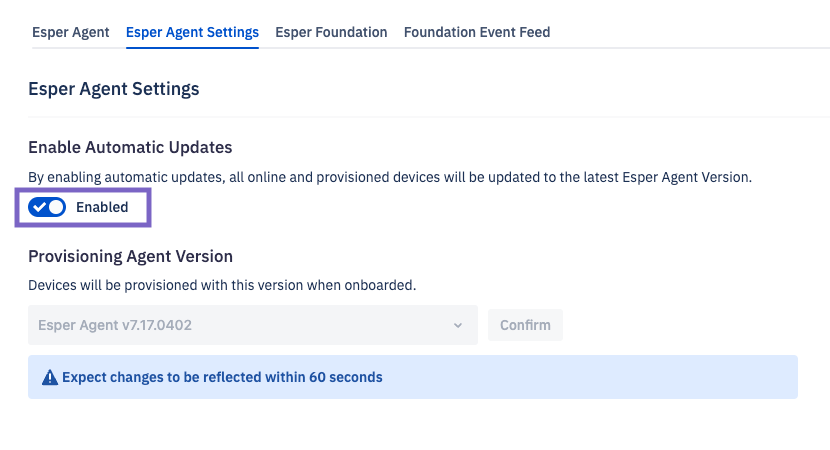Screen dimensions: 830x450
Task: Click the Enabled label beside the toggle
Action: click(102, 207)
